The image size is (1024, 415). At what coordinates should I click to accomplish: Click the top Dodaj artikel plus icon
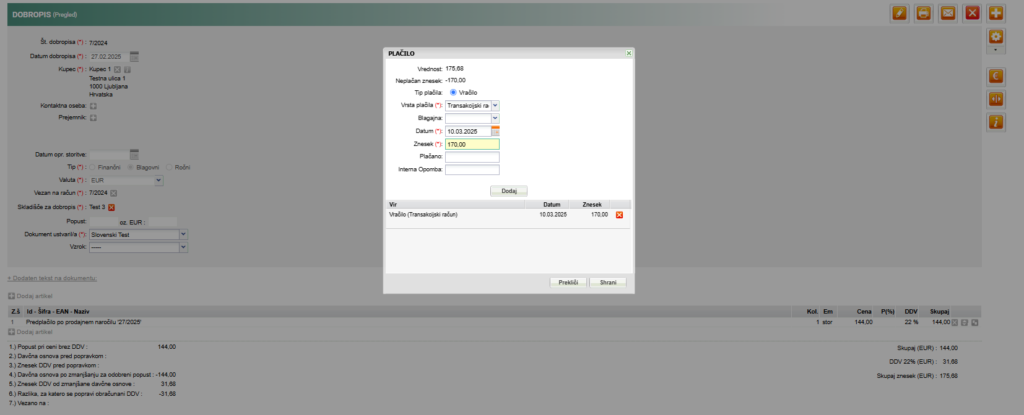click(x=11, y=296)
